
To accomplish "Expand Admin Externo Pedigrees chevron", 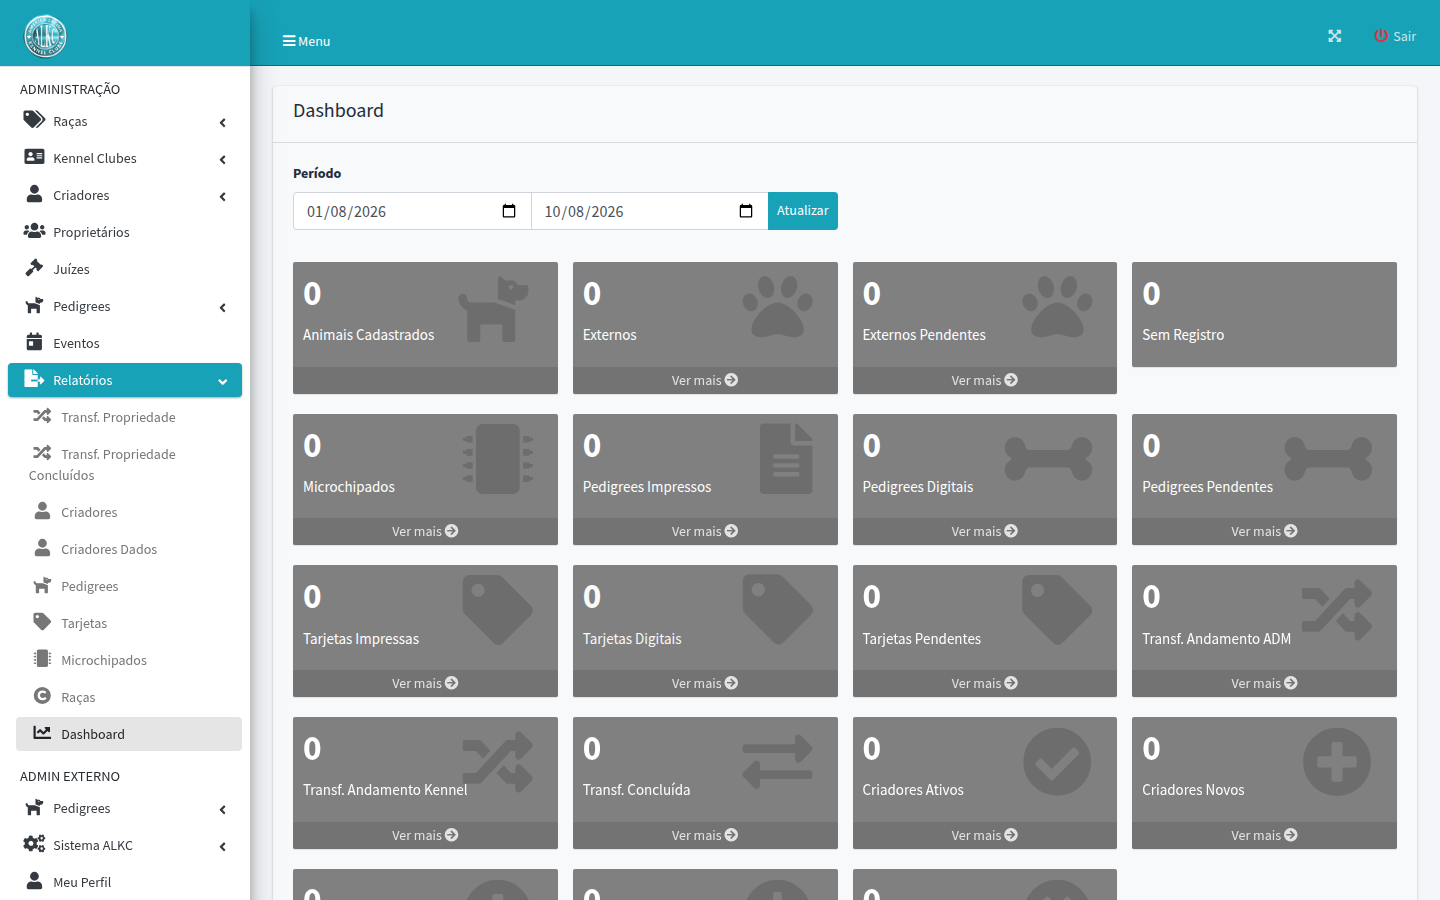I will click(222, 810).
